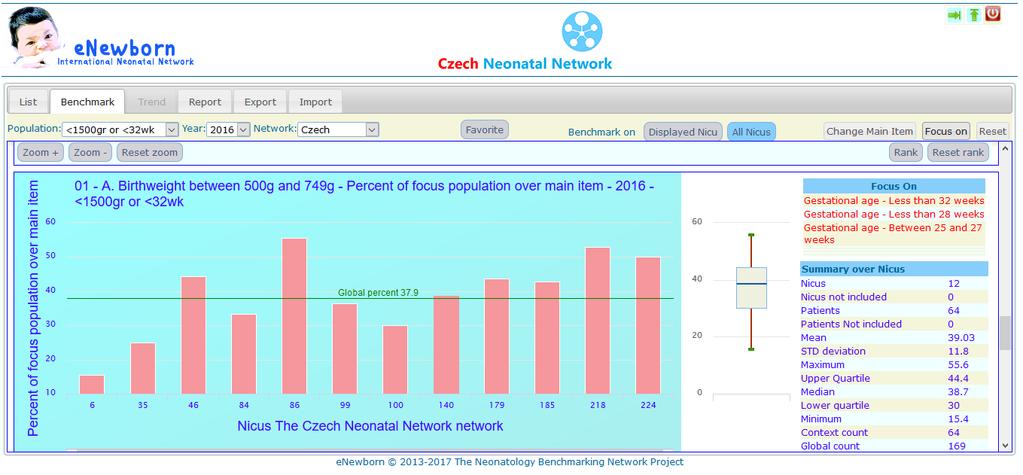Click the bar for Nicu 179
This screenshot has height=475, width=1023.
click(496, 337)
